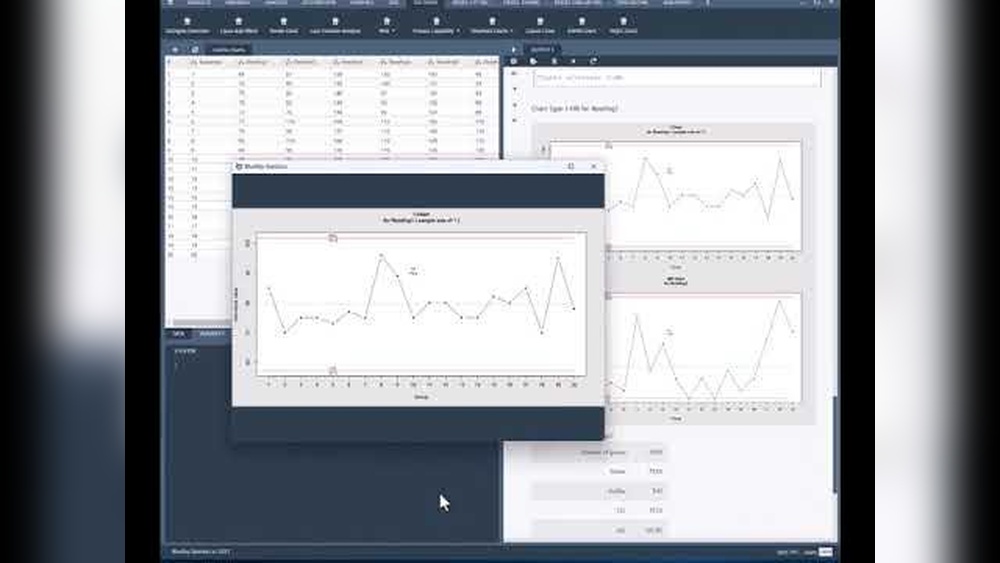Viewport: 1000px width, 563px height.
Task: Click the first collapse arrow in output gutter
Action: tap(515, 89)
